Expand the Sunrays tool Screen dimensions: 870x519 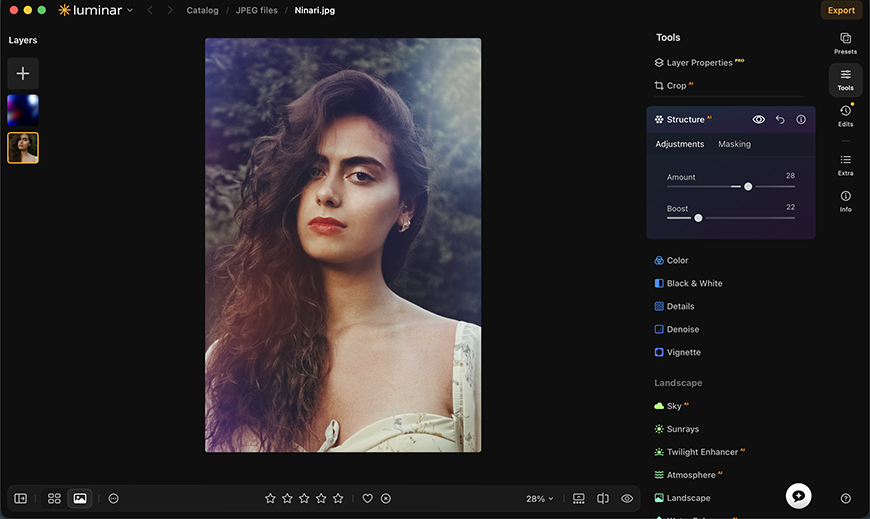[676, 429]
